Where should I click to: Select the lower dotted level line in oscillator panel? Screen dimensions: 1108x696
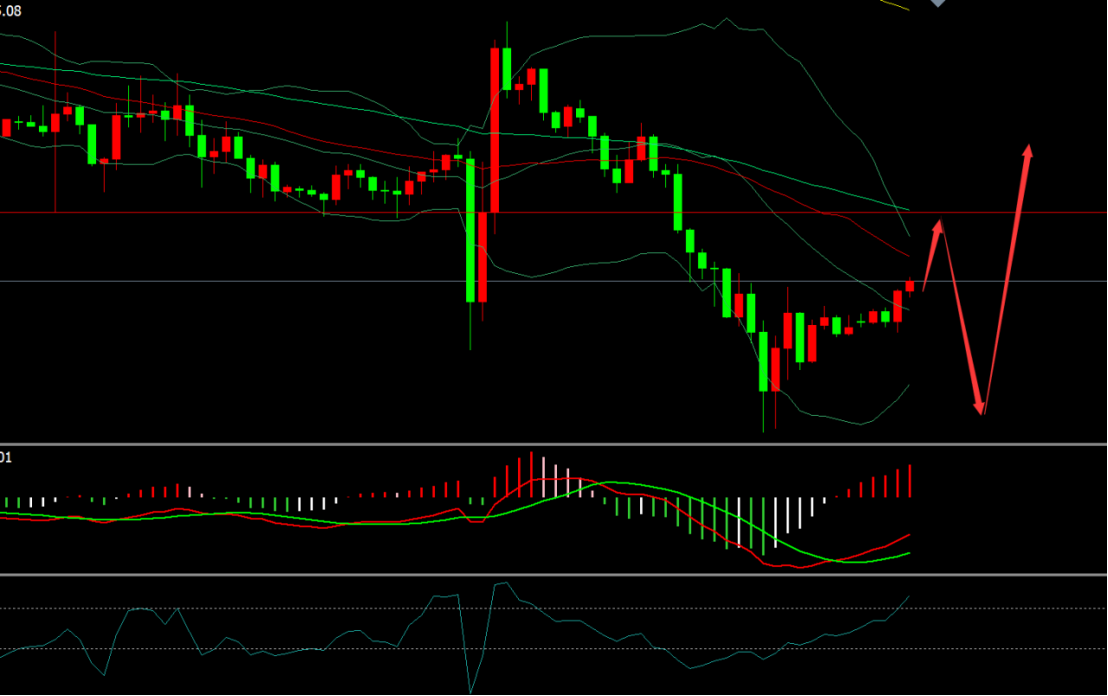tap(554, 649)
